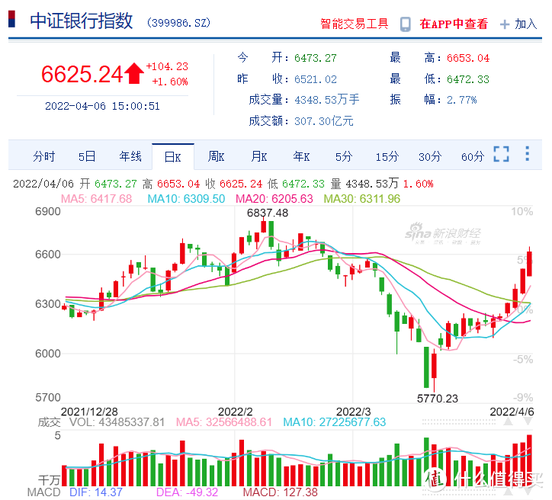552x500 pixels.
Task: Click the last red candlestick on the chart
Action: coord(529,263)
